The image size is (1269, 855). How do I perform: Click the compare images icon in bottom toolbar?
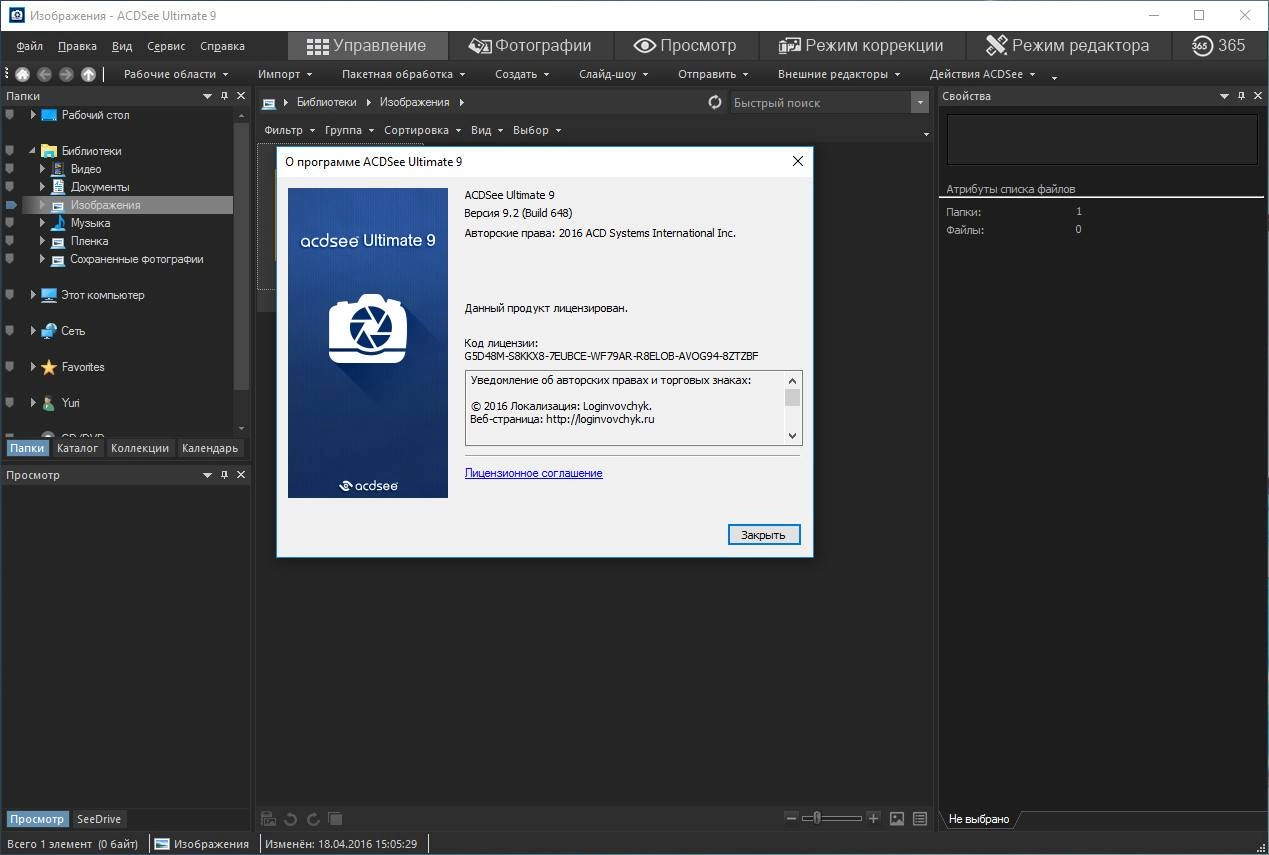coord(335,819)
